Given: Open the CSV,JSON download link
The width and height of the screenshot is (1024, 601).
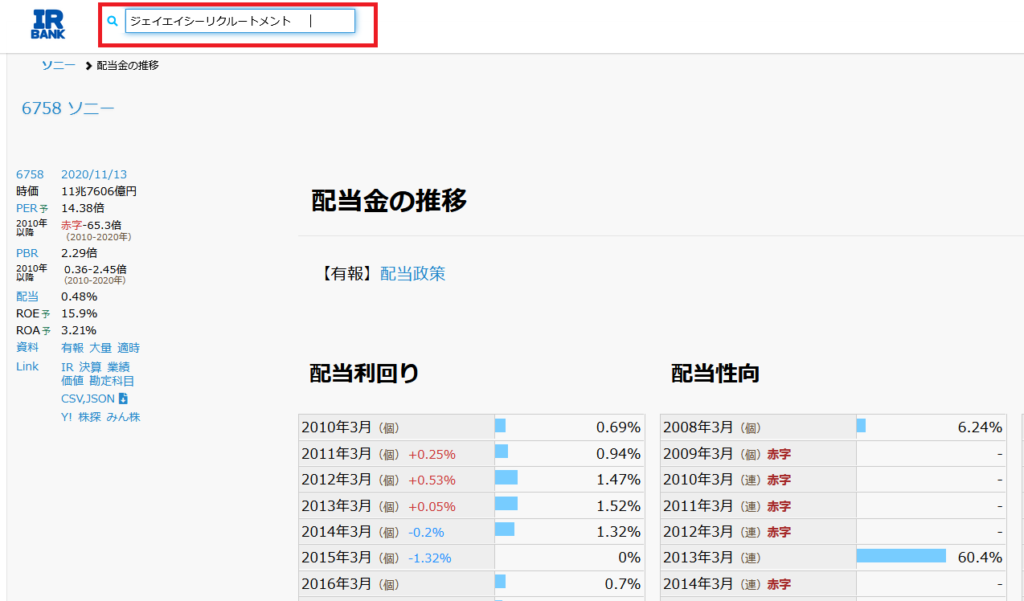Looking at the screenshot, I should pyautogui.click(x=88, y=398).
